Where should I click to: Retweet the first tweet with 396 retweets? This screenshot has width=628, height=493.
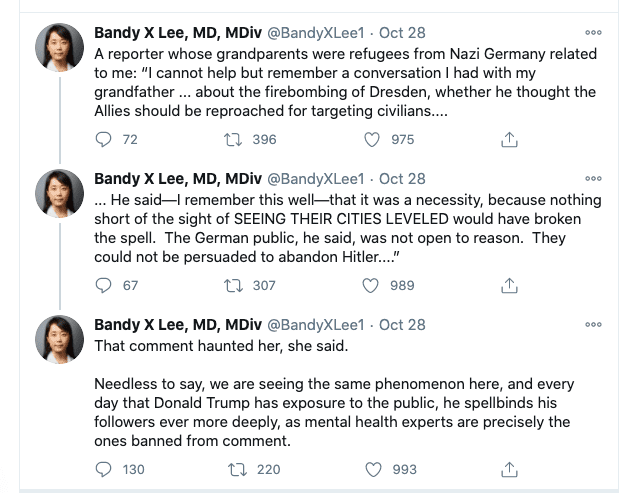[x=233, y=139]
